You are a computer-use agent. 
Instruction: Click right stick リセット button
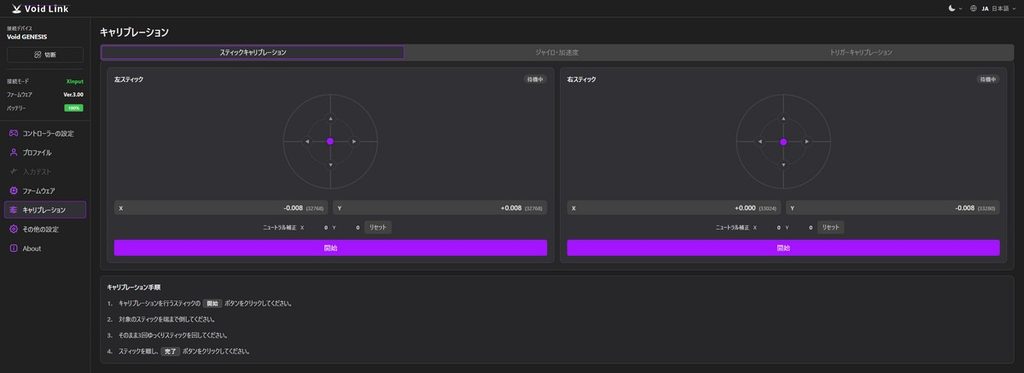pyautogui.click(x=831, y=227)
